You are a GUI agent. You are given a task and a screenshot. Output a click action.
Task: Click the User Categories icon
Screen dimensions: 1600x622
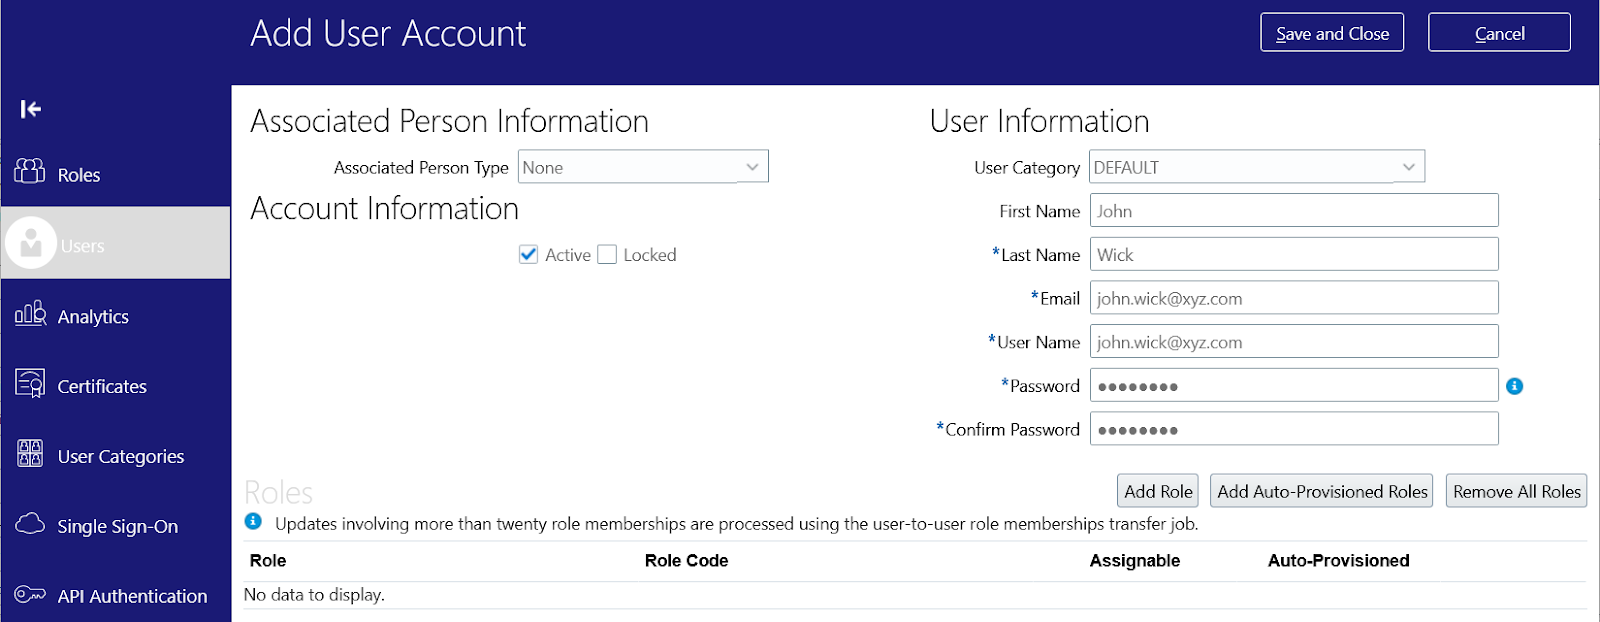pos(30,454)
